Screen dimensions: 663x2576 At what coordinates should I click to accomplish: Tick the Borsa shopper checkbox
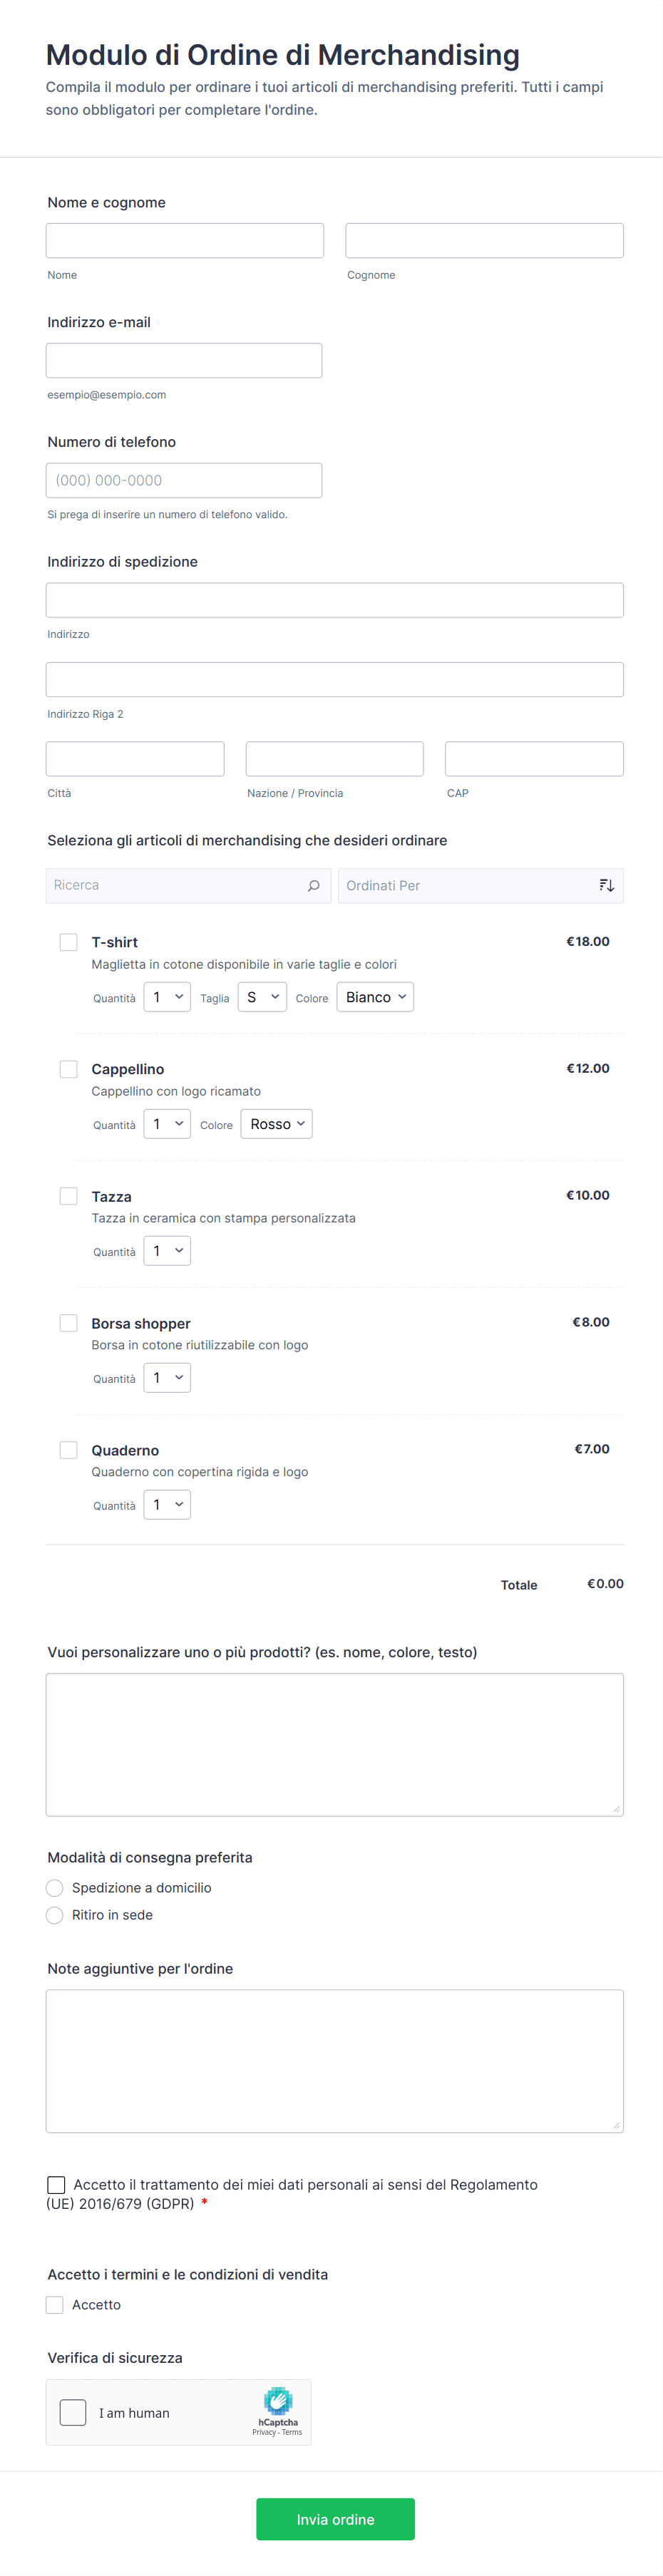coord(69,1323)
